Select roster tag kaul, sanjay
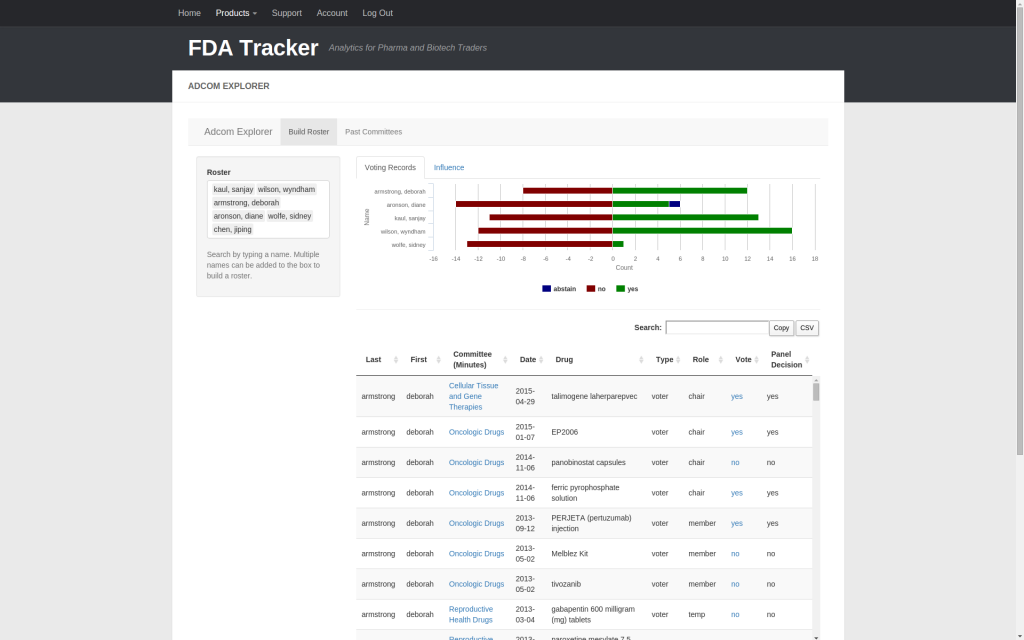1024x640 pixels. (x=233, y=189)
